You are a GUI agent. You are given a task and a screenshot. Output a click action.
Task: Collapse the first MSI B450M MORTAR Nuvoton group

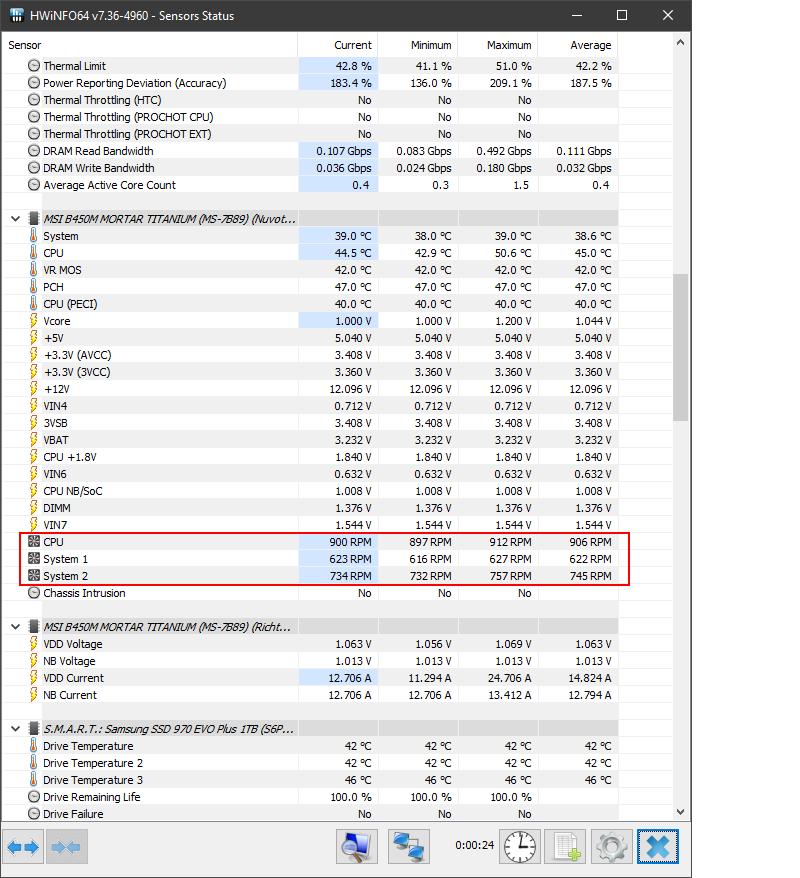[15, 218]
